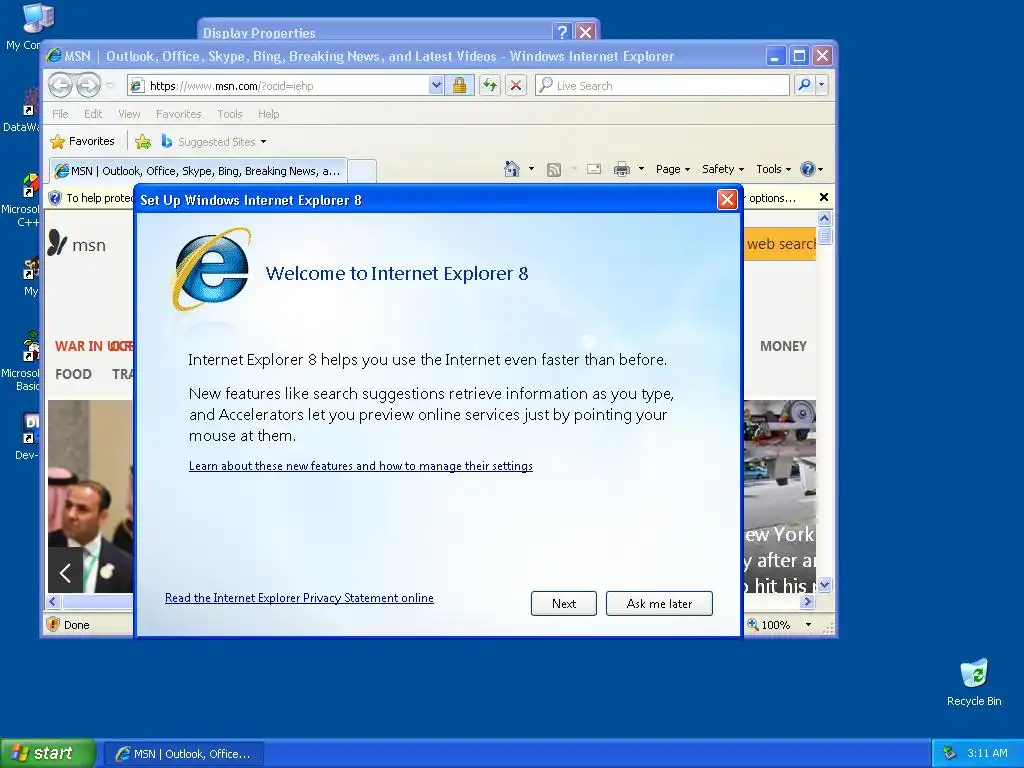Click the MONEY category on MSN page
This screenshot has width=1024, height=768.
[783, 346]
